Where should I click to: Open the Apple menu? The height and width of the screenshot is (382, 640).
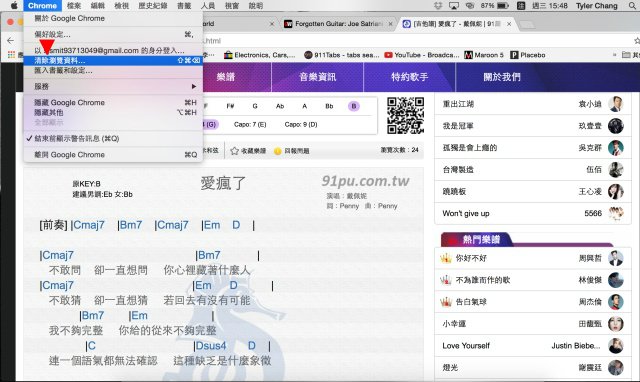click(14, 6)
